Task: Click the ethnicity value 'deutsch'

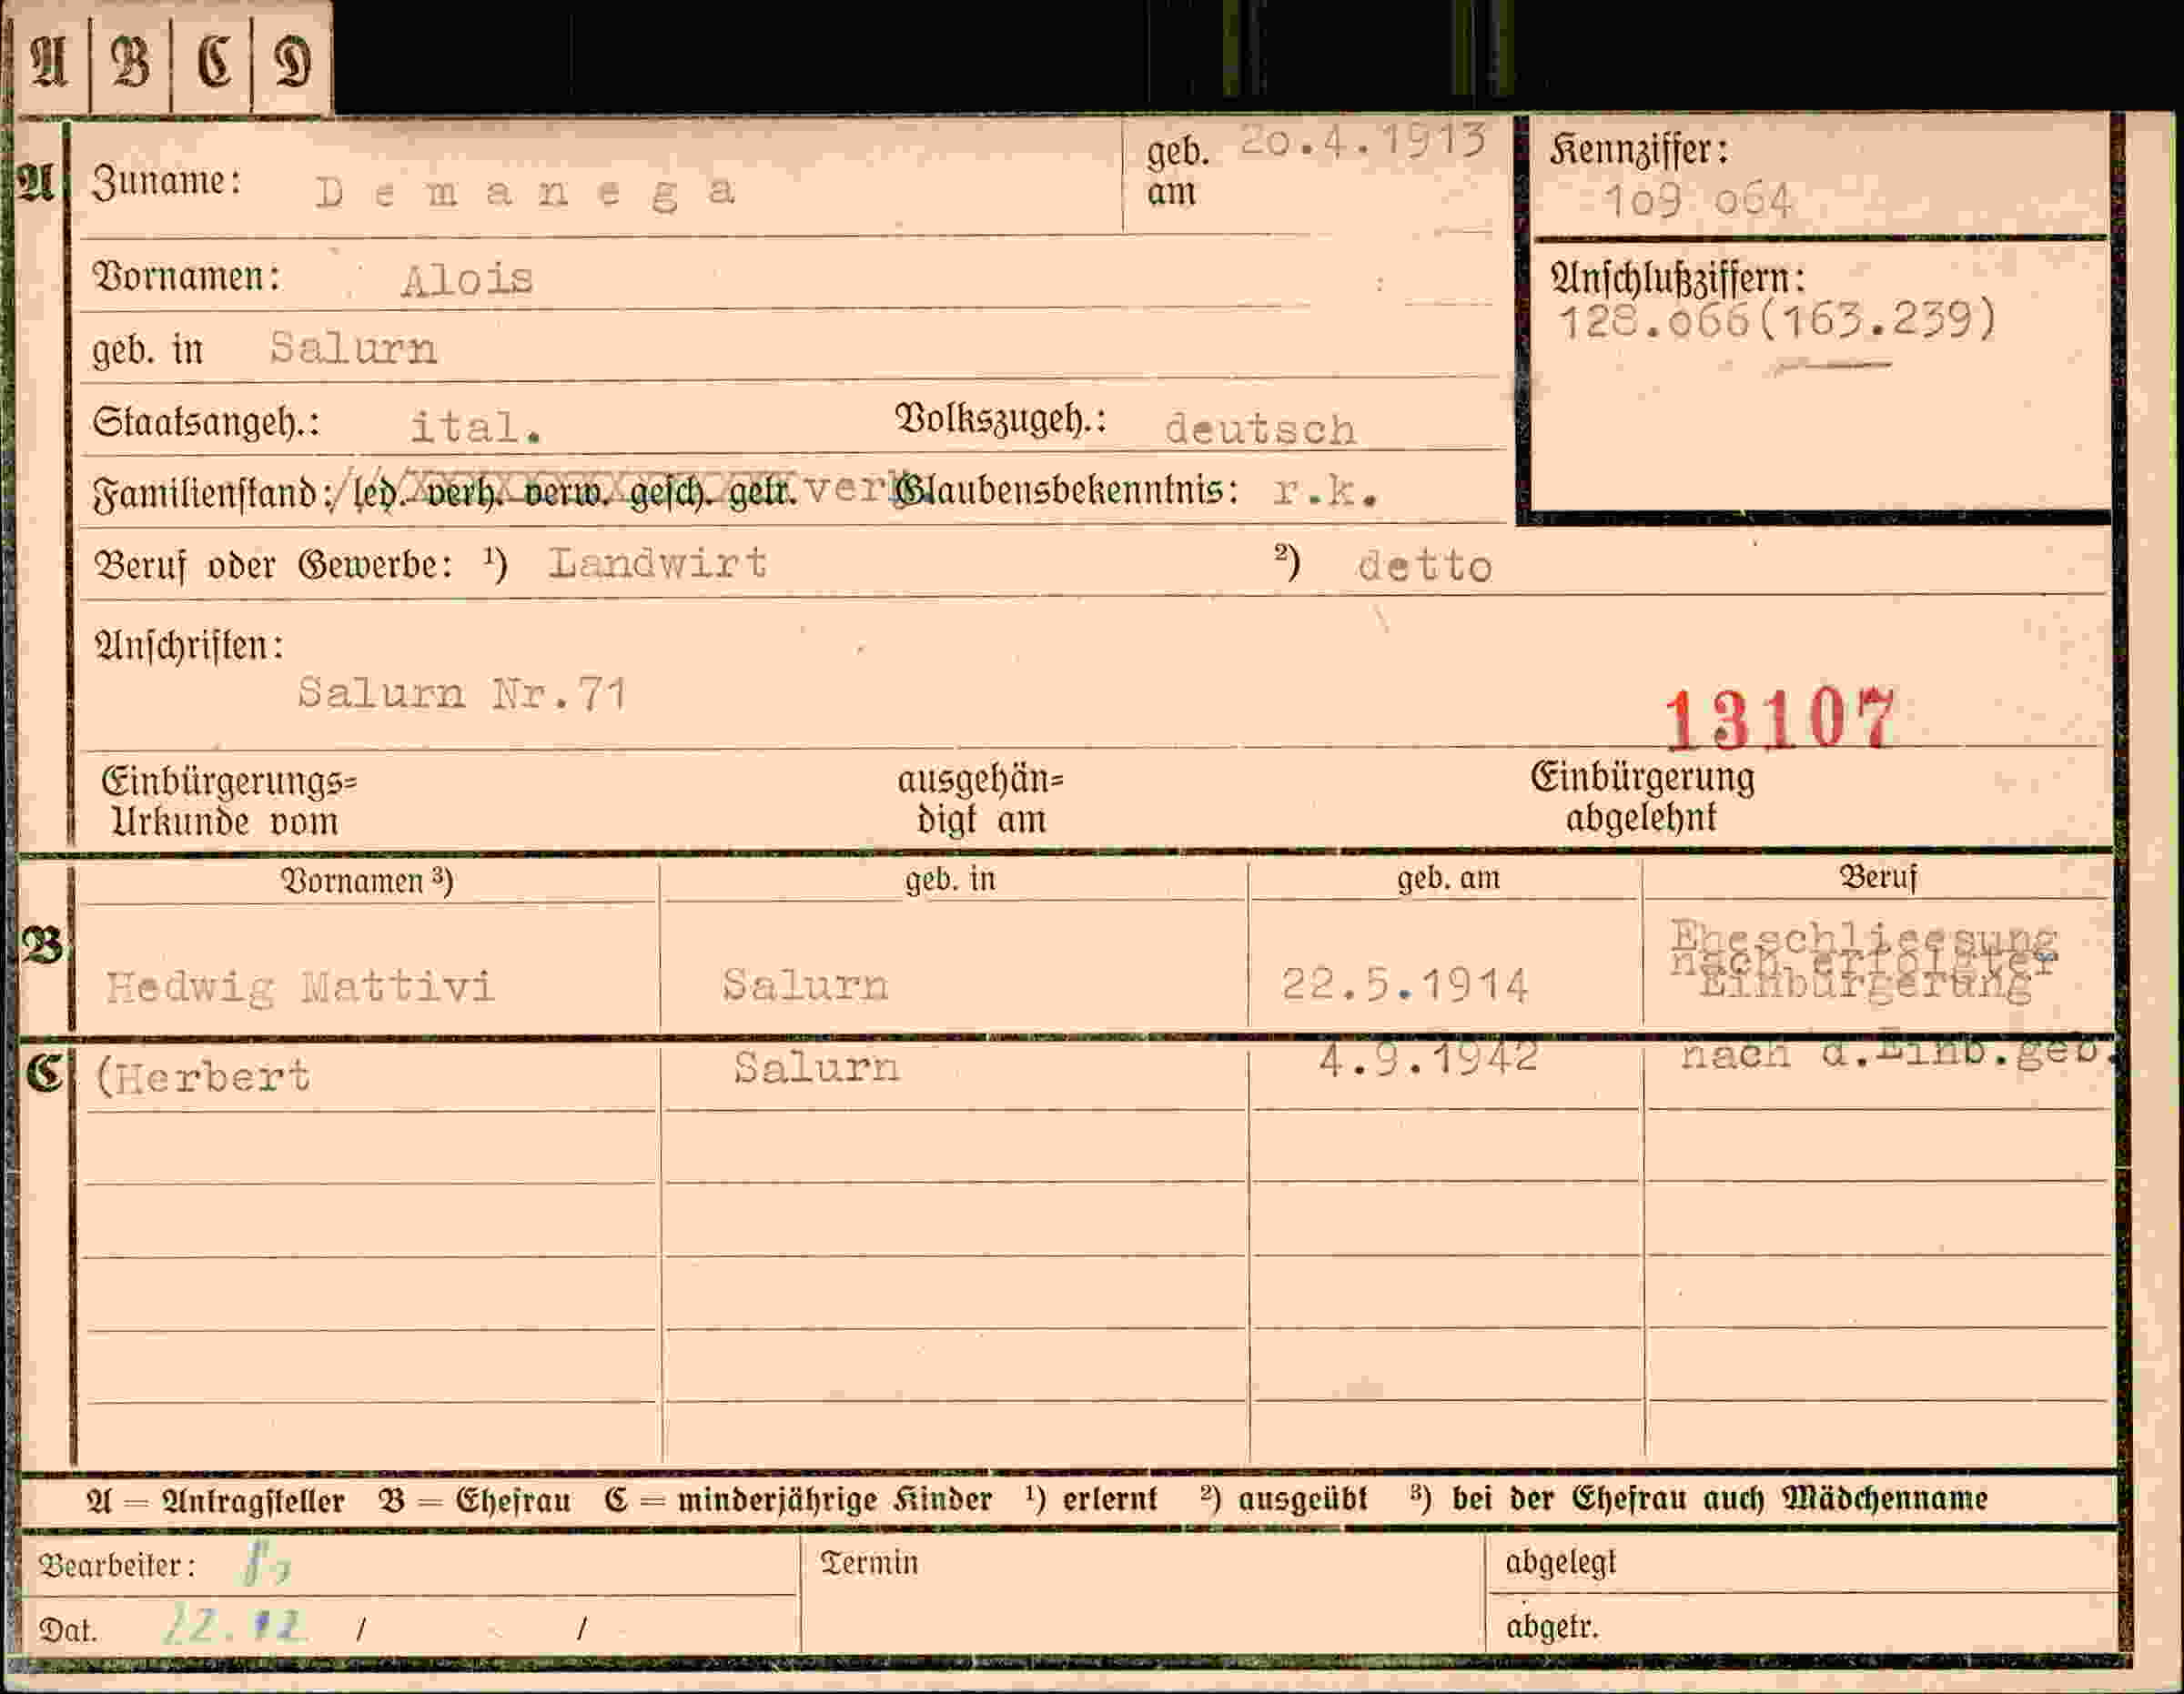Action: point(1260,429)
